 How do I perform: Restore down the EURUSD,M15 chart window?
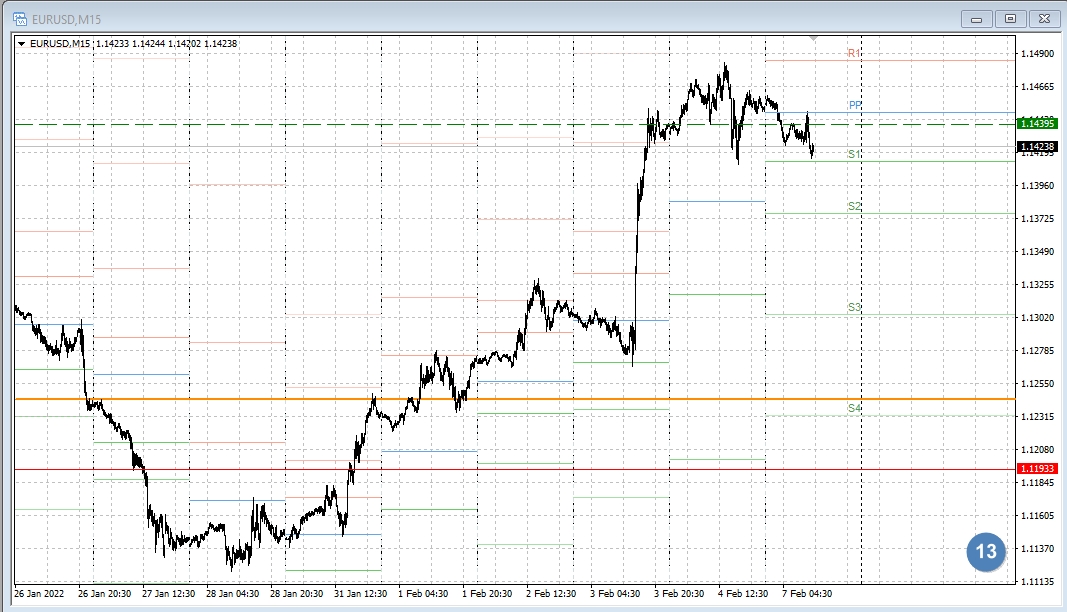click(x=1010, y=18)
